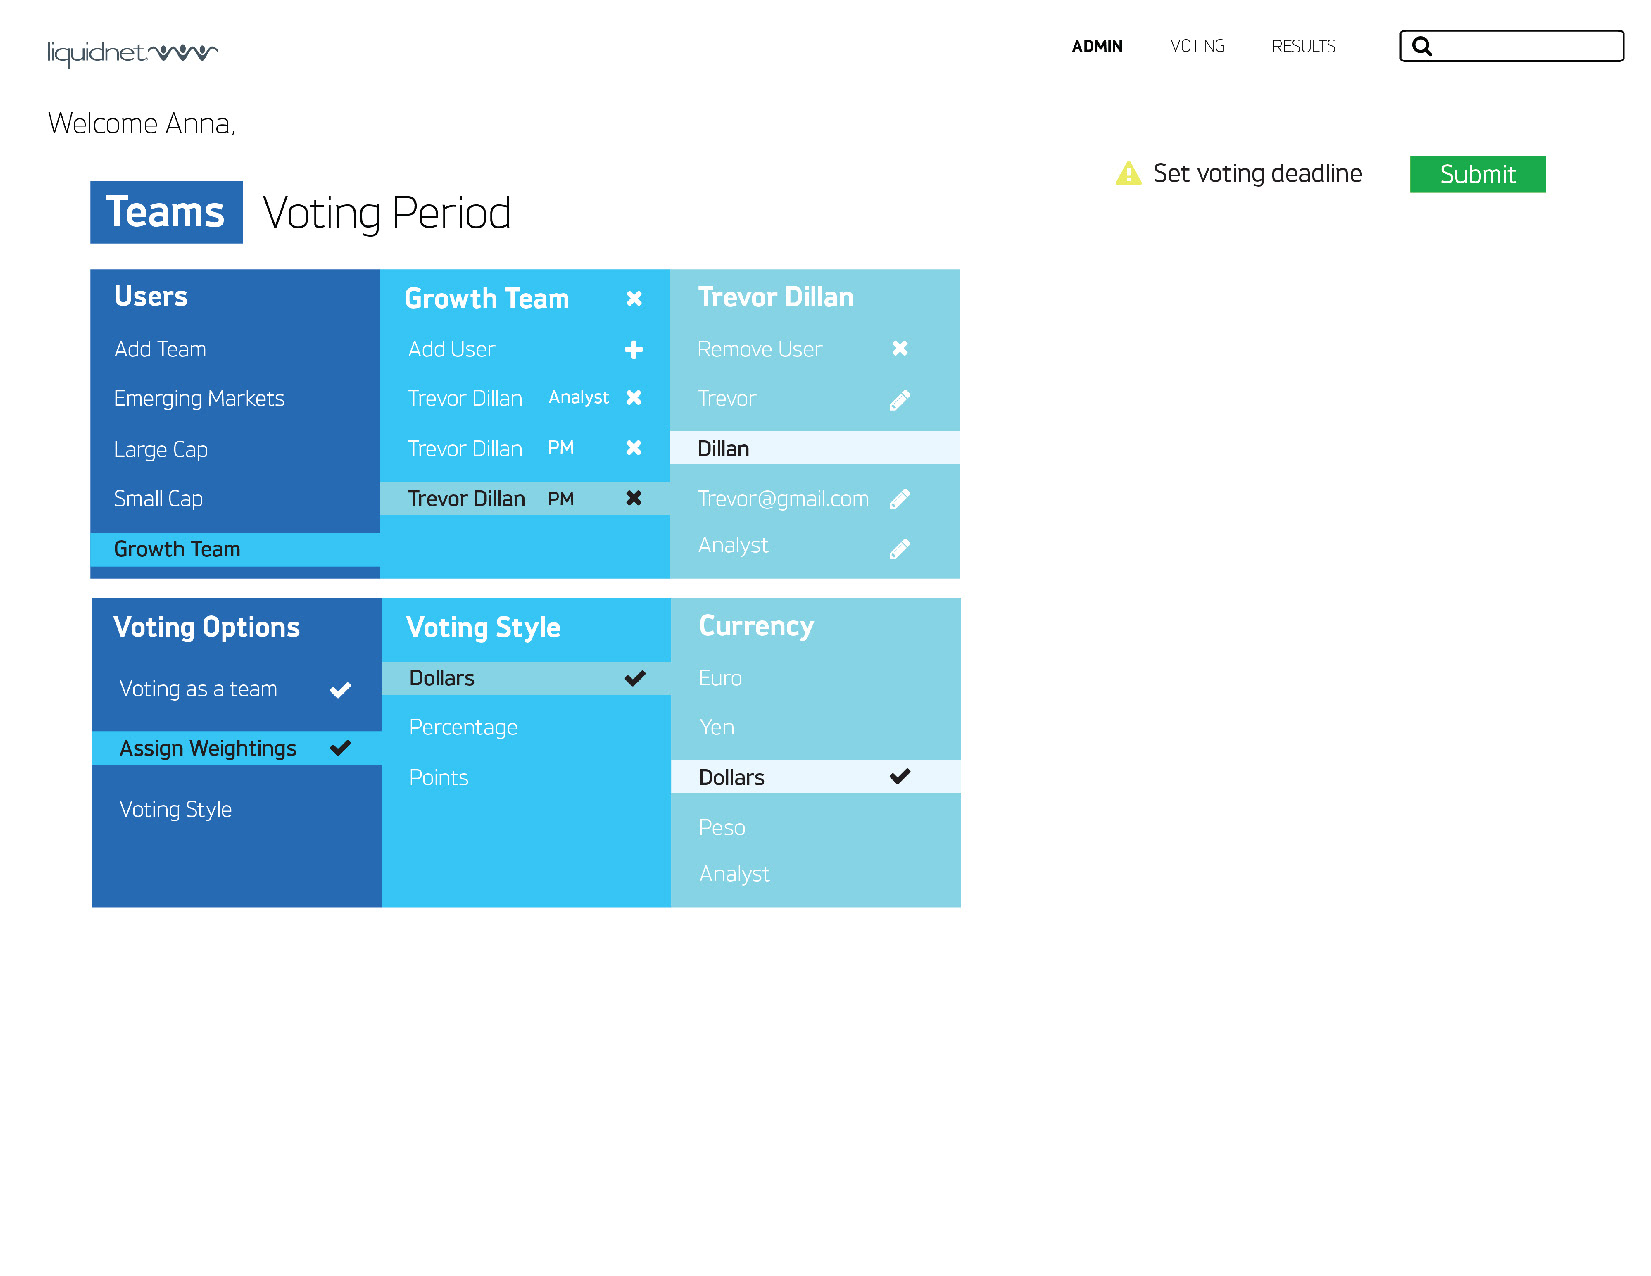Click the Trevor@gmail.com email text
Image resolution: width=1651 pixels, height=1276 pixels.
[783, 499]
